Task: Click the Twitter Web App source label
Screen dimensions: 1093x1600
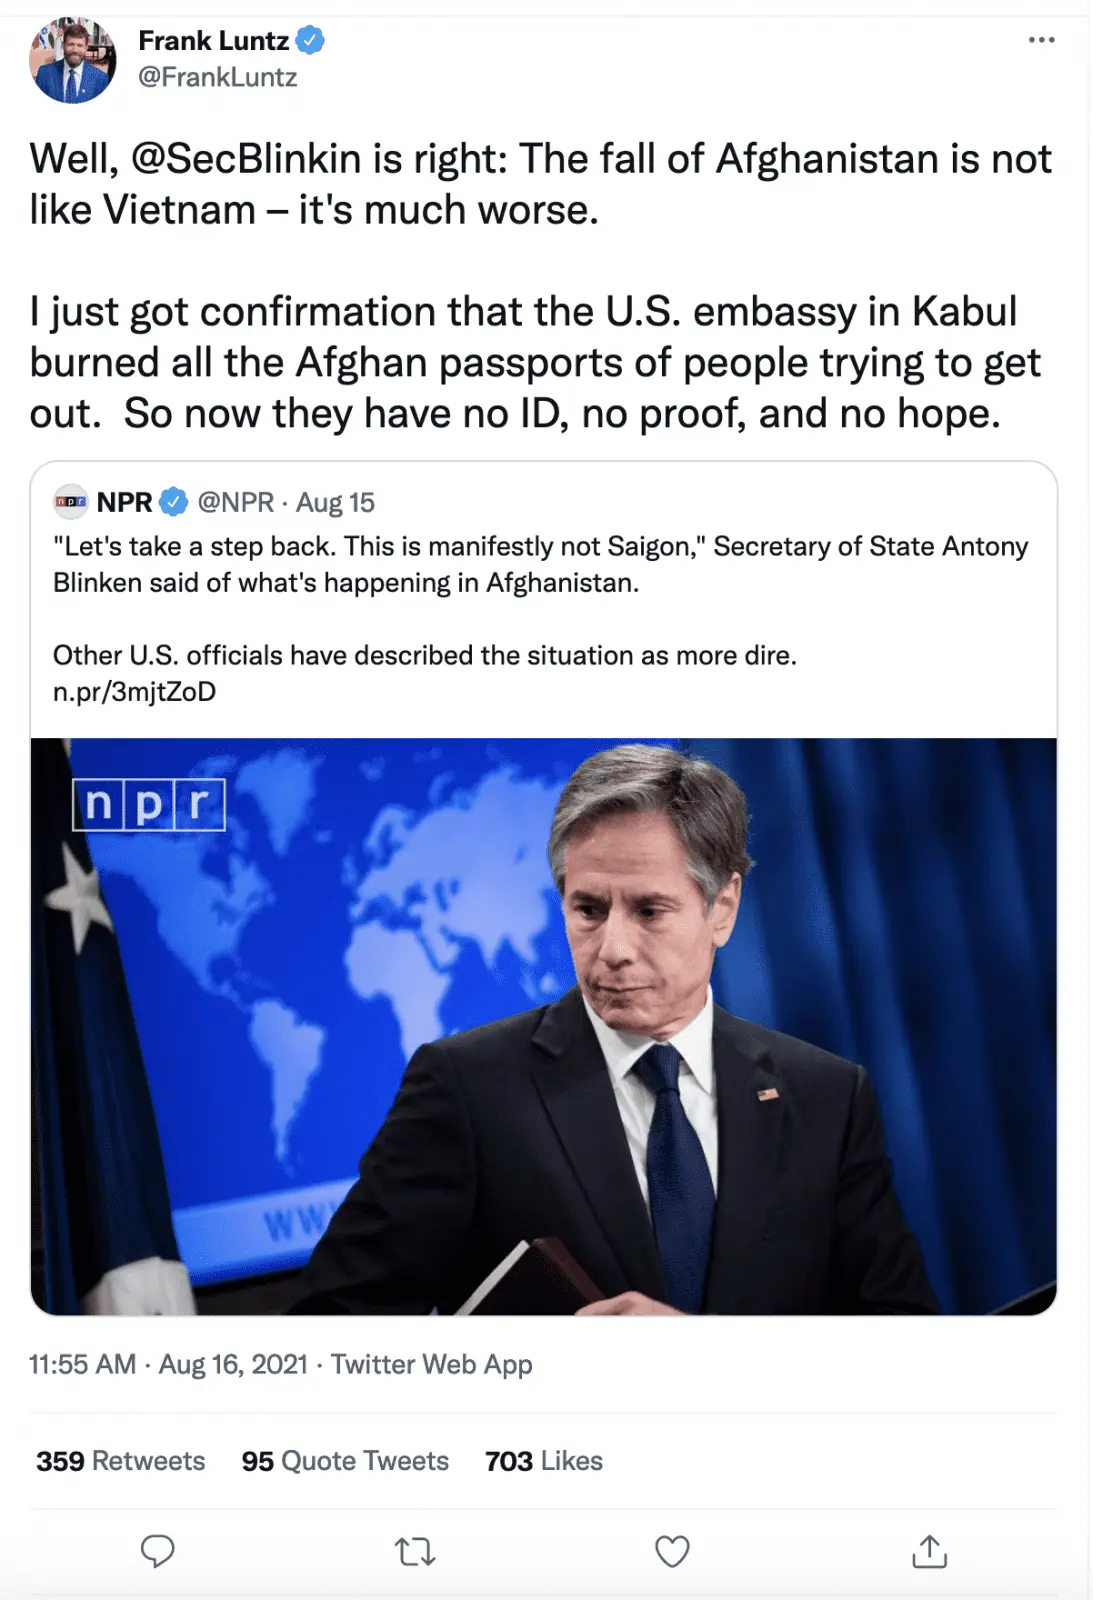Action: tap(431, 1365)
